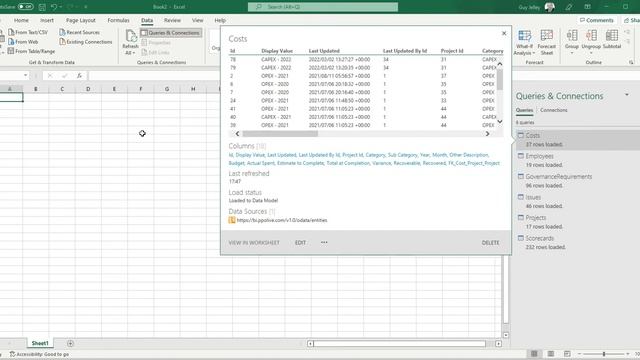
Task: Switch to Queries tab in pane
Action: (x=524, y=110)
